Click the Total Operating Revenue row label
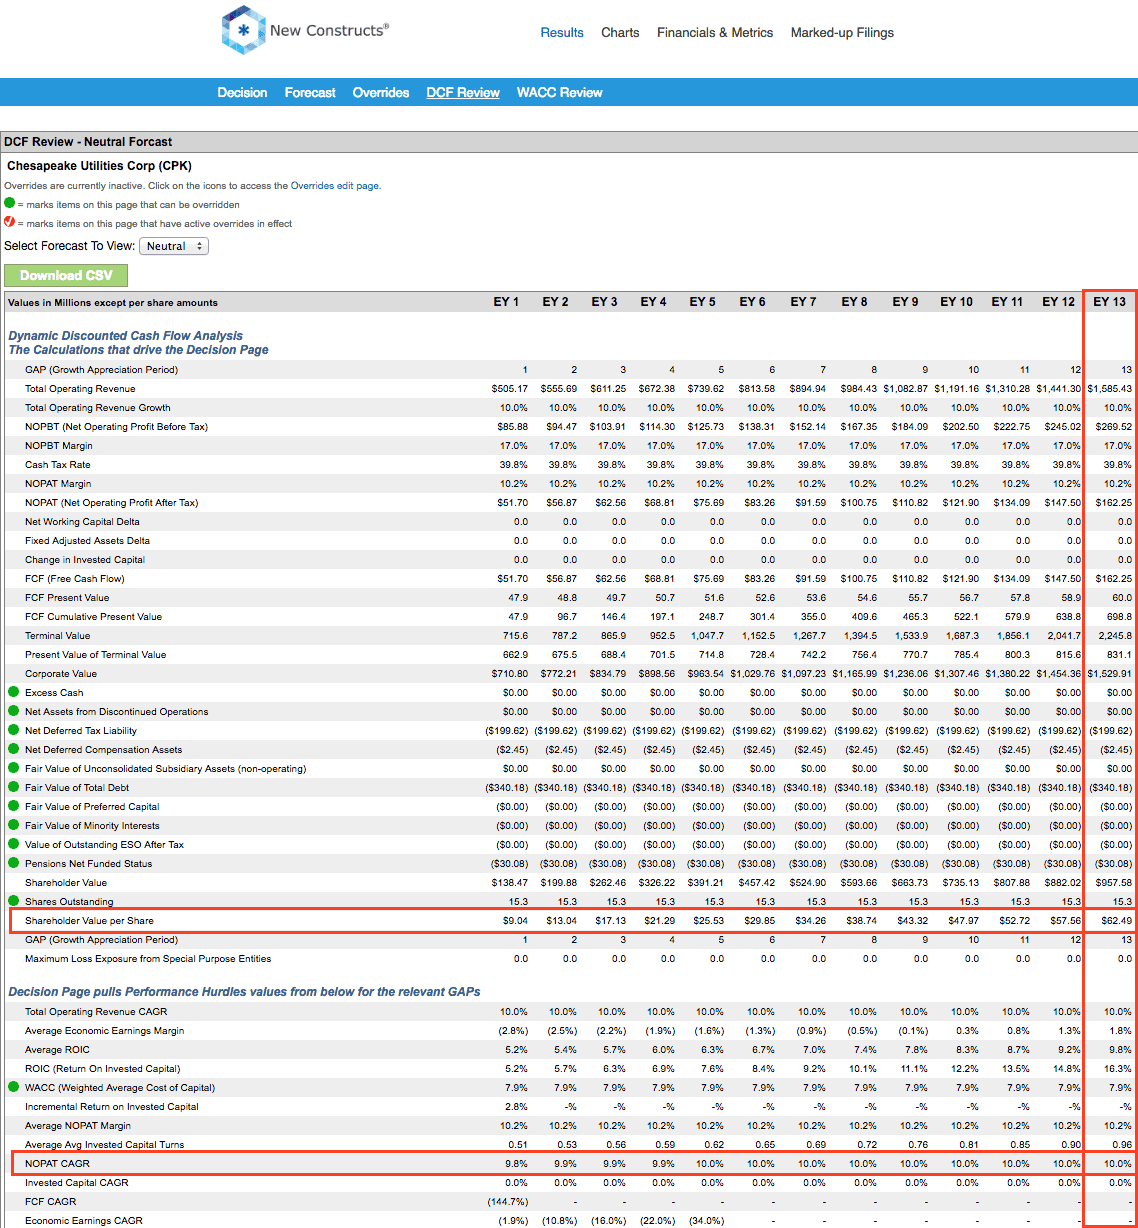 (x=80, y=388)
